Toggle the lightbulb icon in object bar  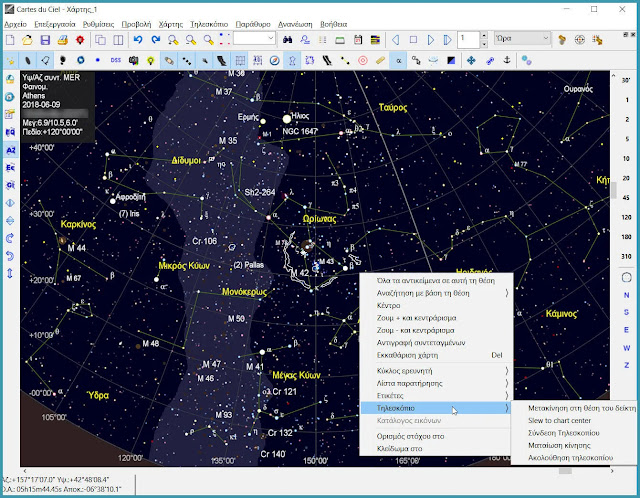(151, 60)
